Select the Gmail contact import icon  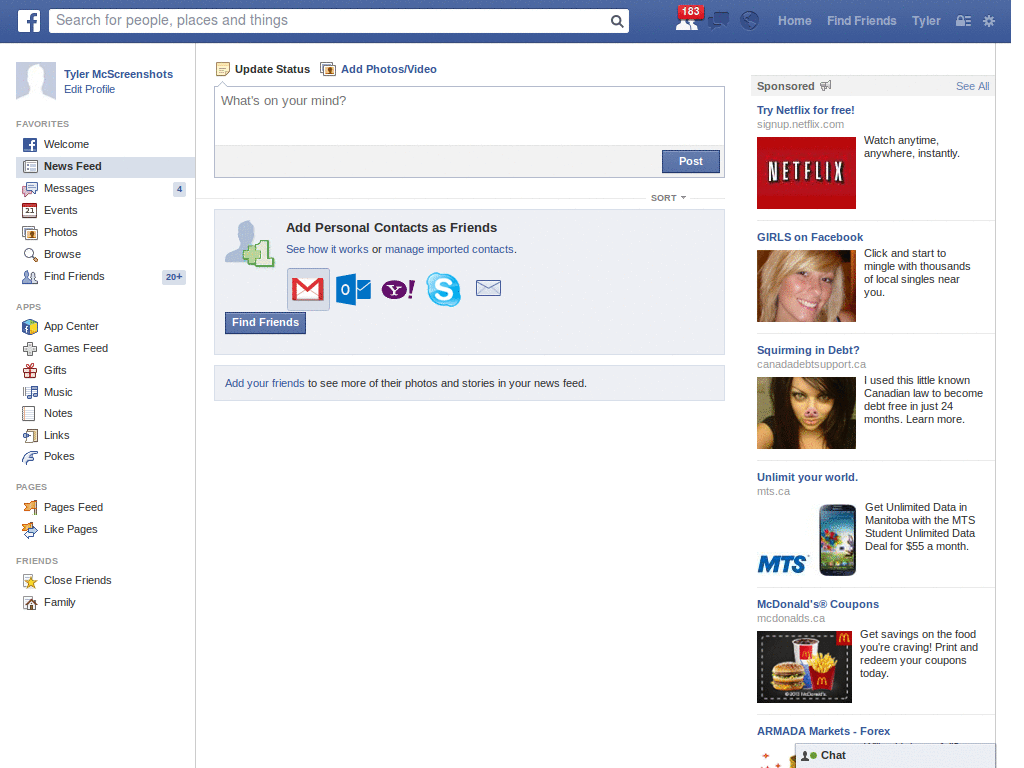[308, 289]
